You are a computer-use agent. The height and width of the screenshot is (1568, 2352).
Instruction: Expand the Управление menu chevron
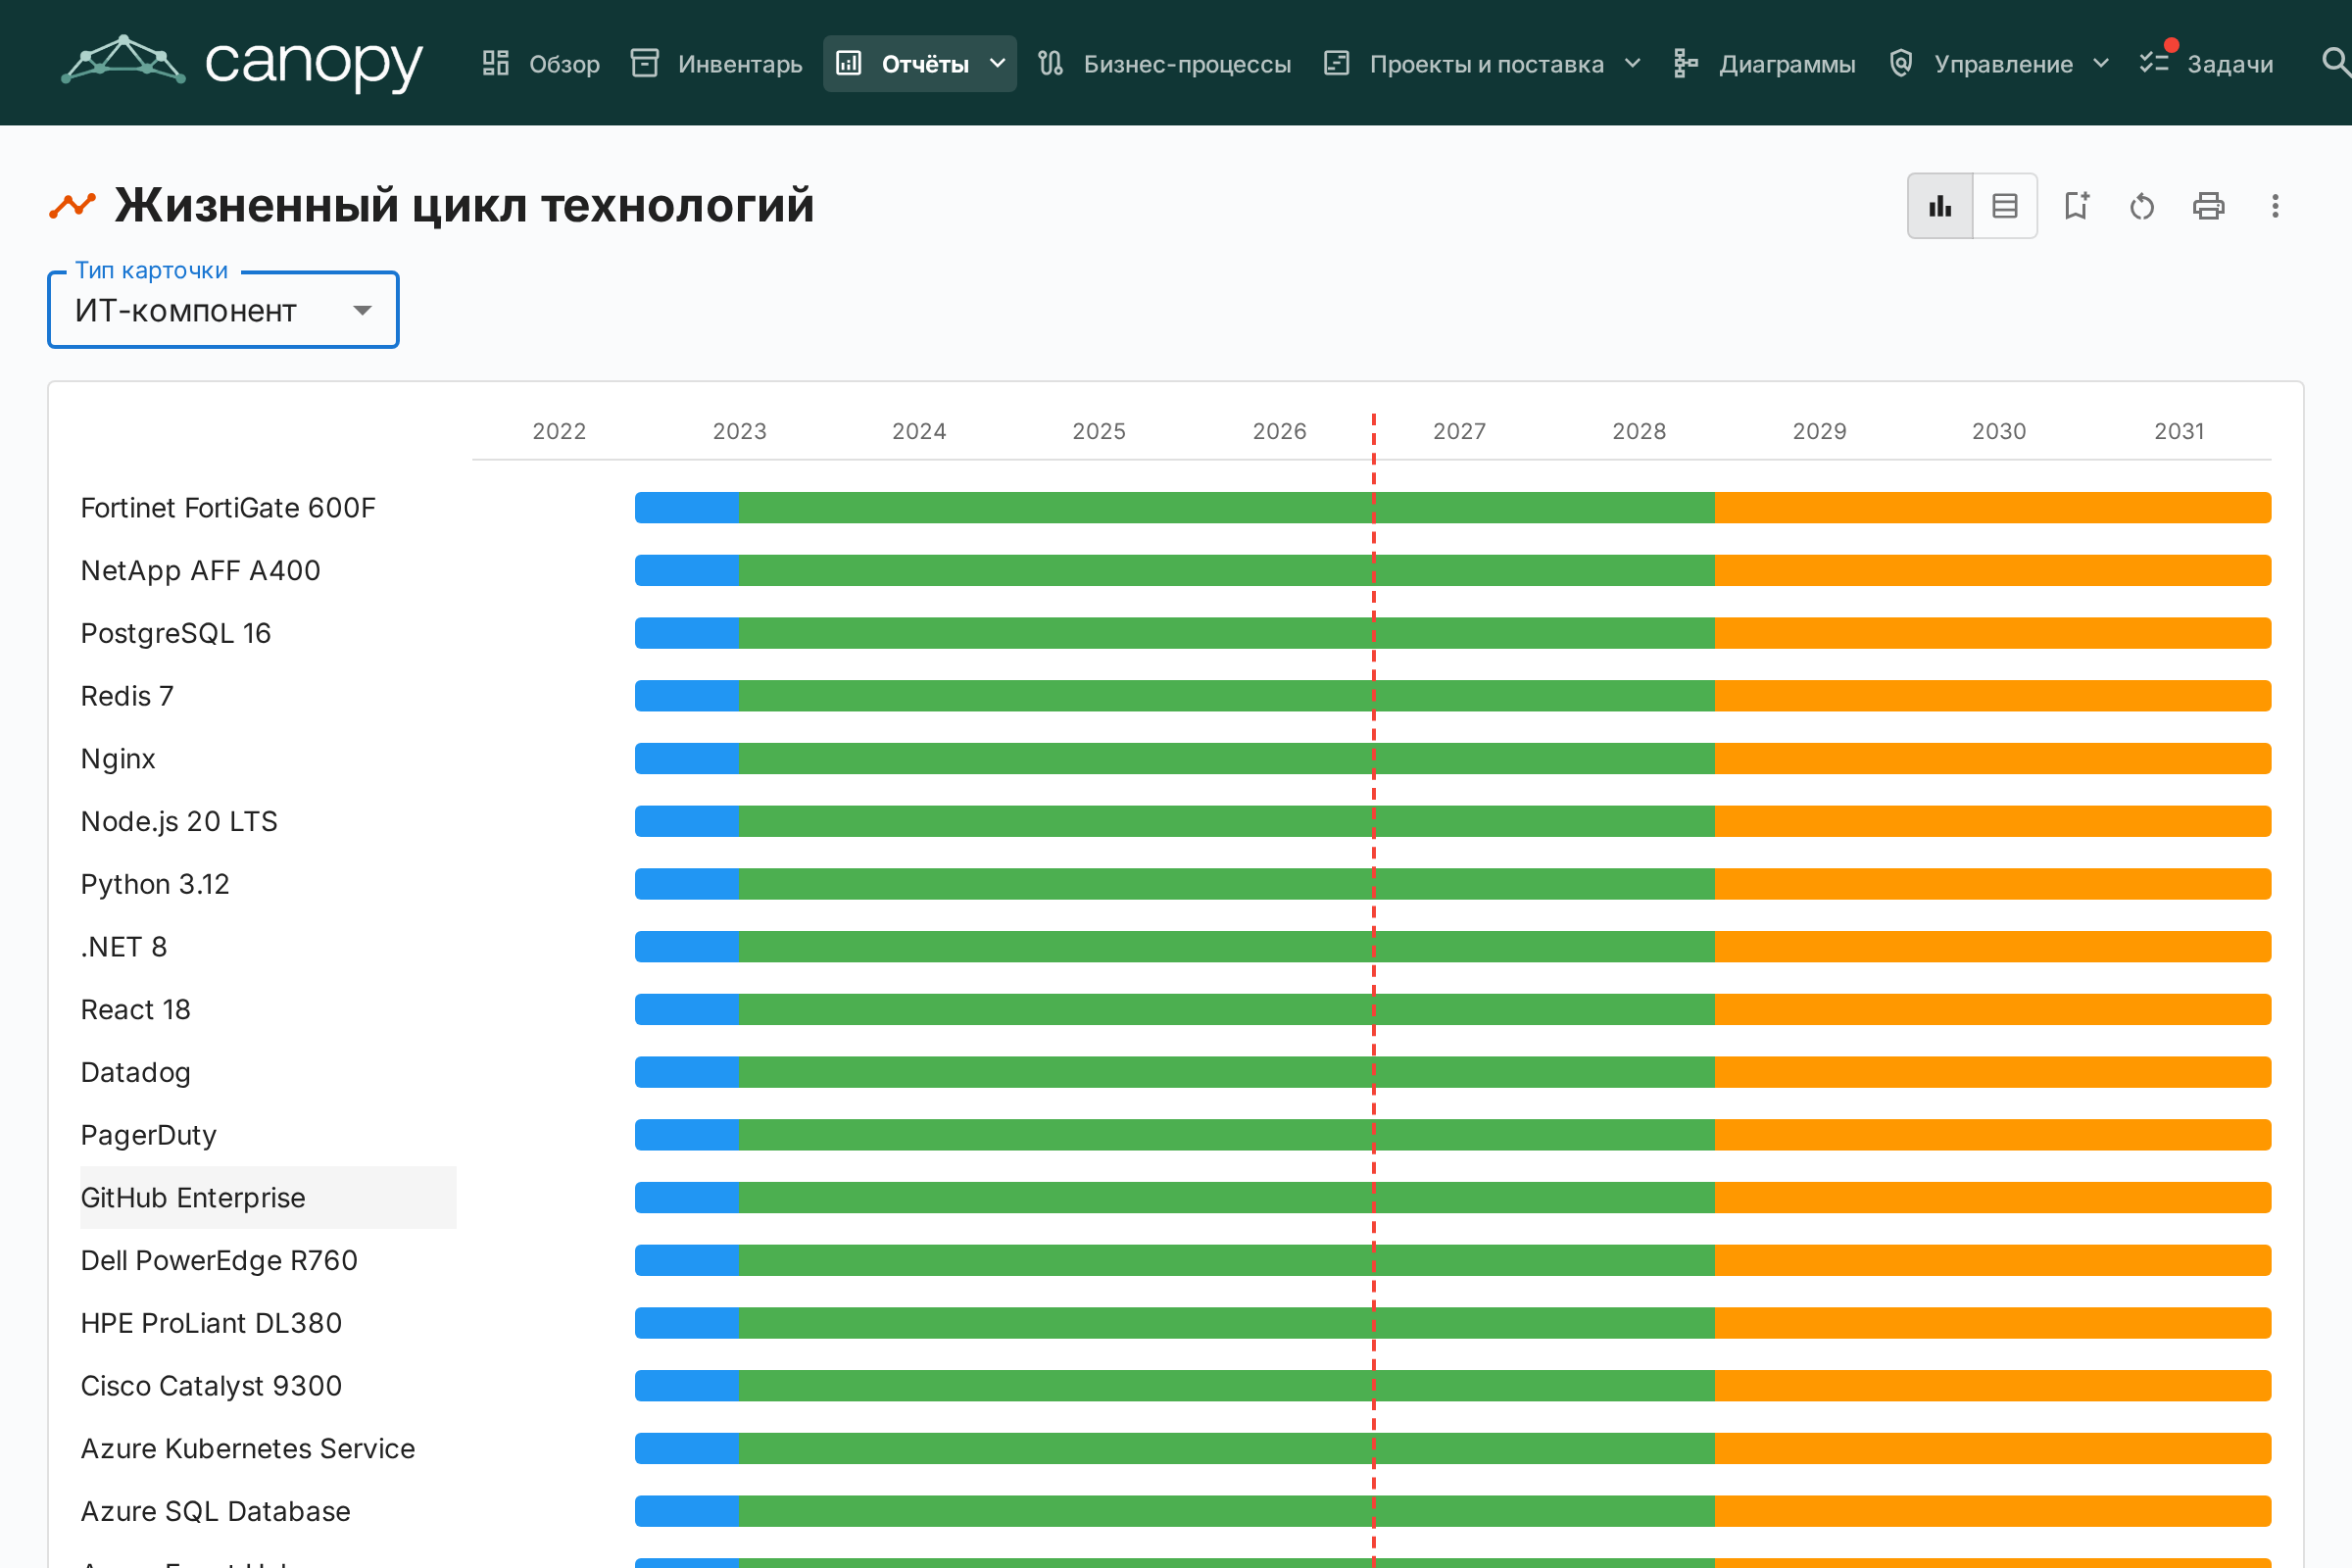[x=2101, y=64]
